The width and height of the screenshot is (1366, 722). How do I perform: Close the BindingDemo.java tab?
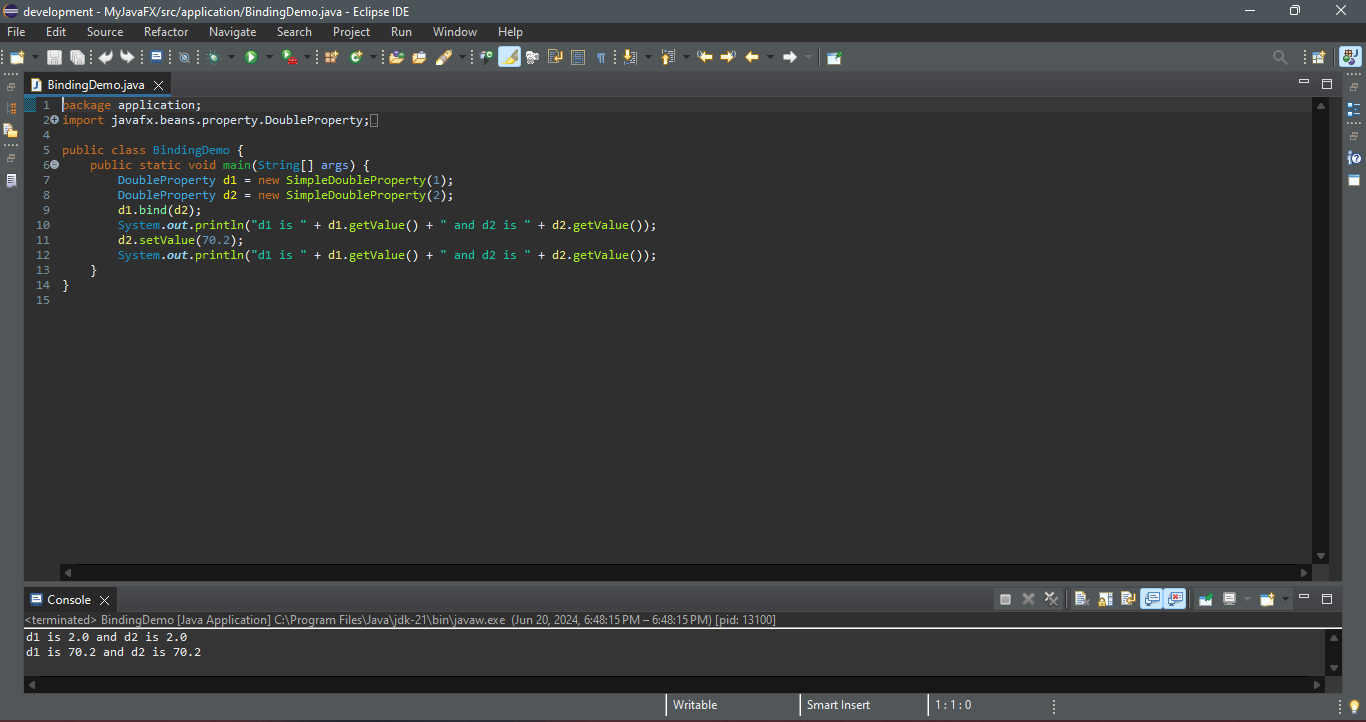click(x=158, y=85)
